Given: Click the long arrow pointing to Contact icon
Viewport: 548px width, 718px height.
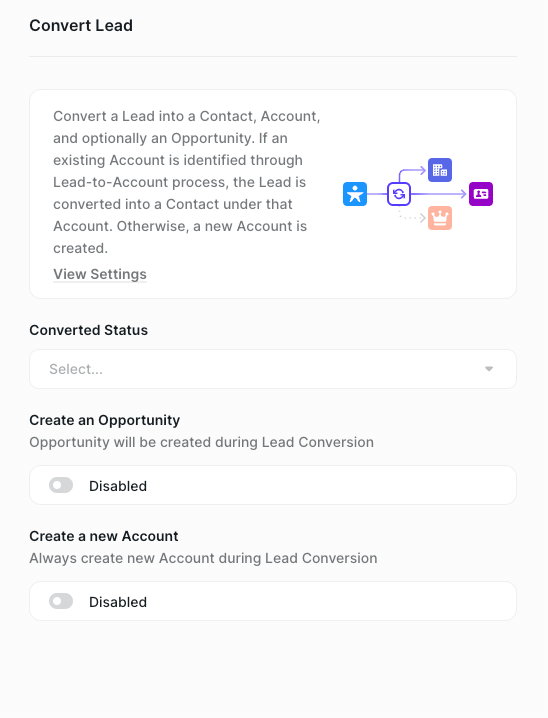Looking at the screenshot, I should click(x=439, y=194).
